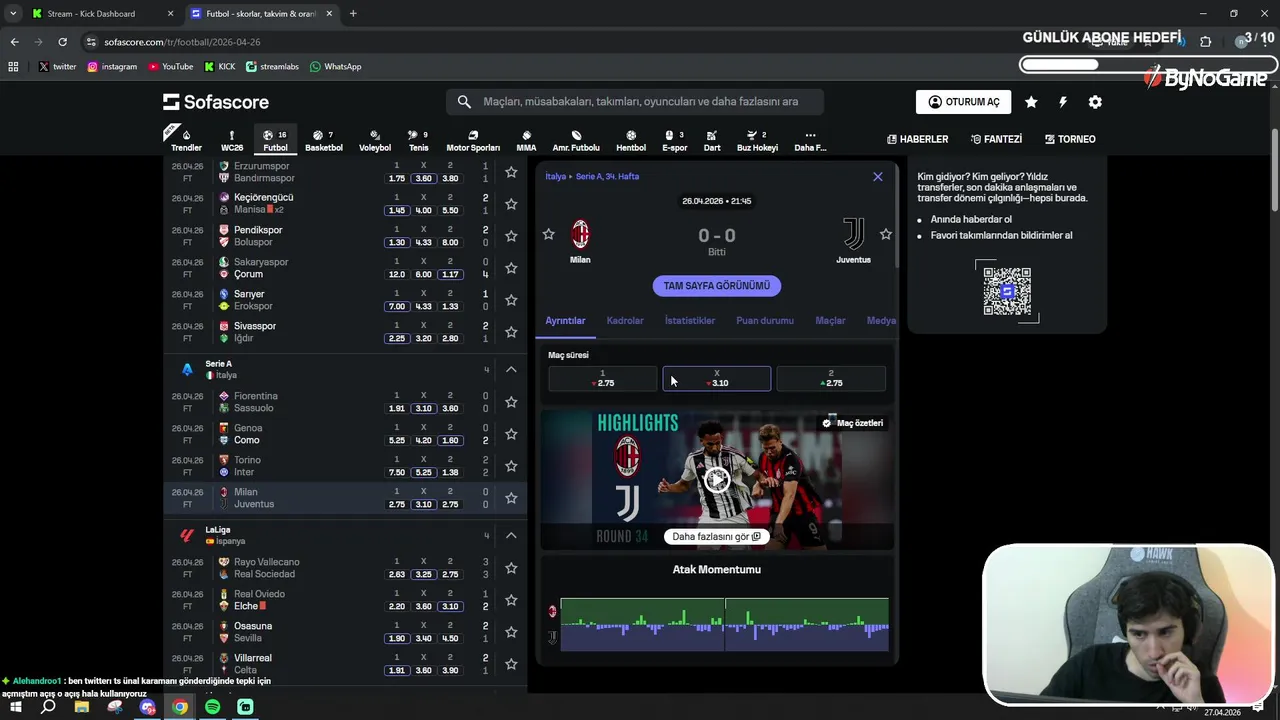Play the Milan-Juventus highlights video
This screenshot has width=1280, height=720.
click(x=717, y=480)
